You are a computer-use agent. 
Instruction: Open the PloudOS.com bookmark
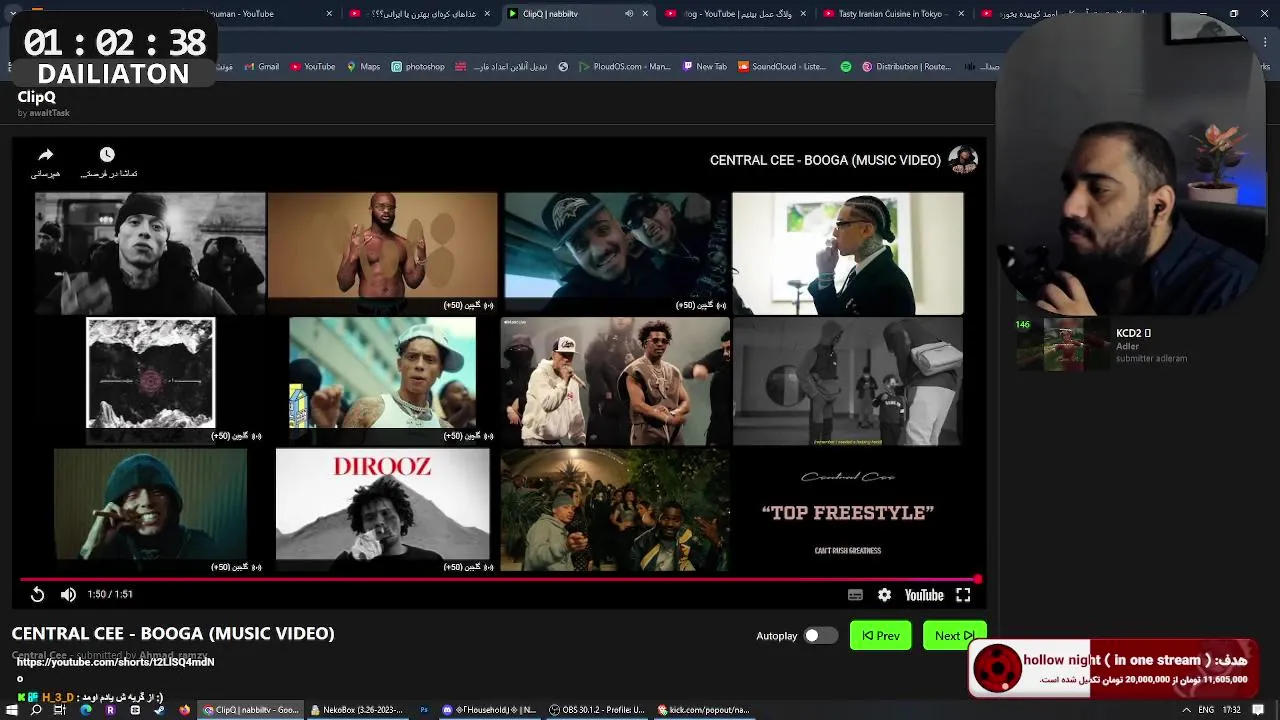click(623, 67)
